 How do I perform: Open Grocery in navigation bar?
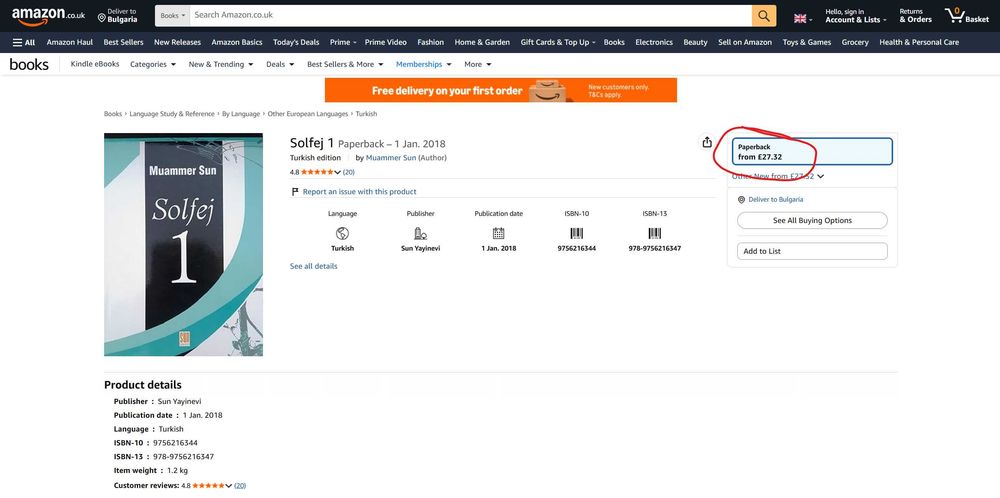click(855, 42)
